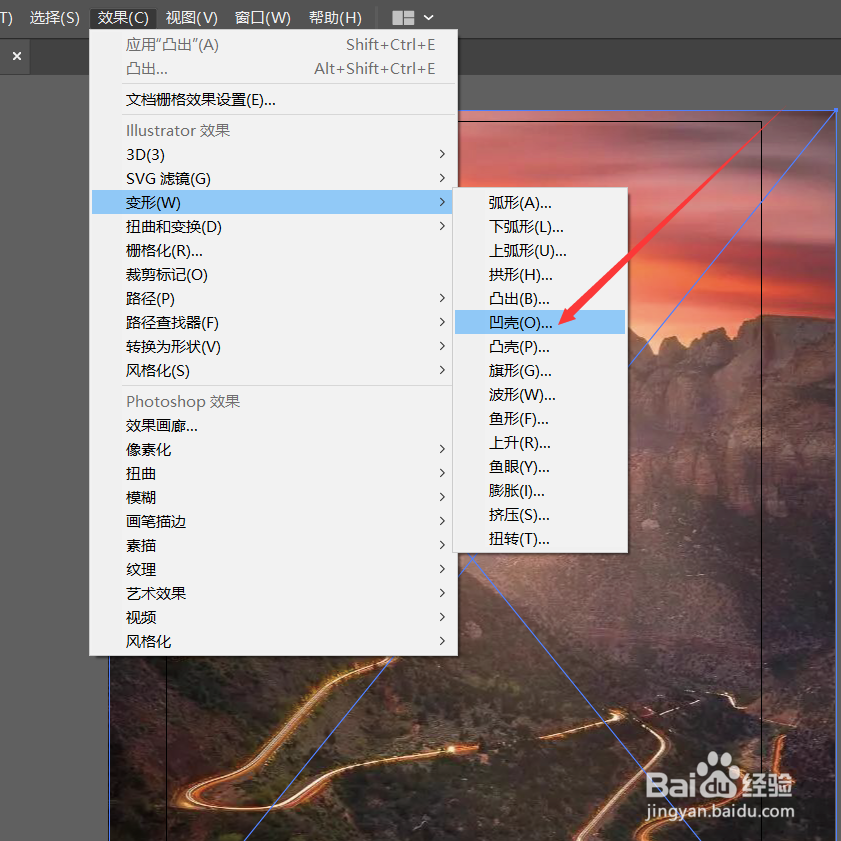
Task: Select 拱形(H)... warp option
Action: click(540, 275)
